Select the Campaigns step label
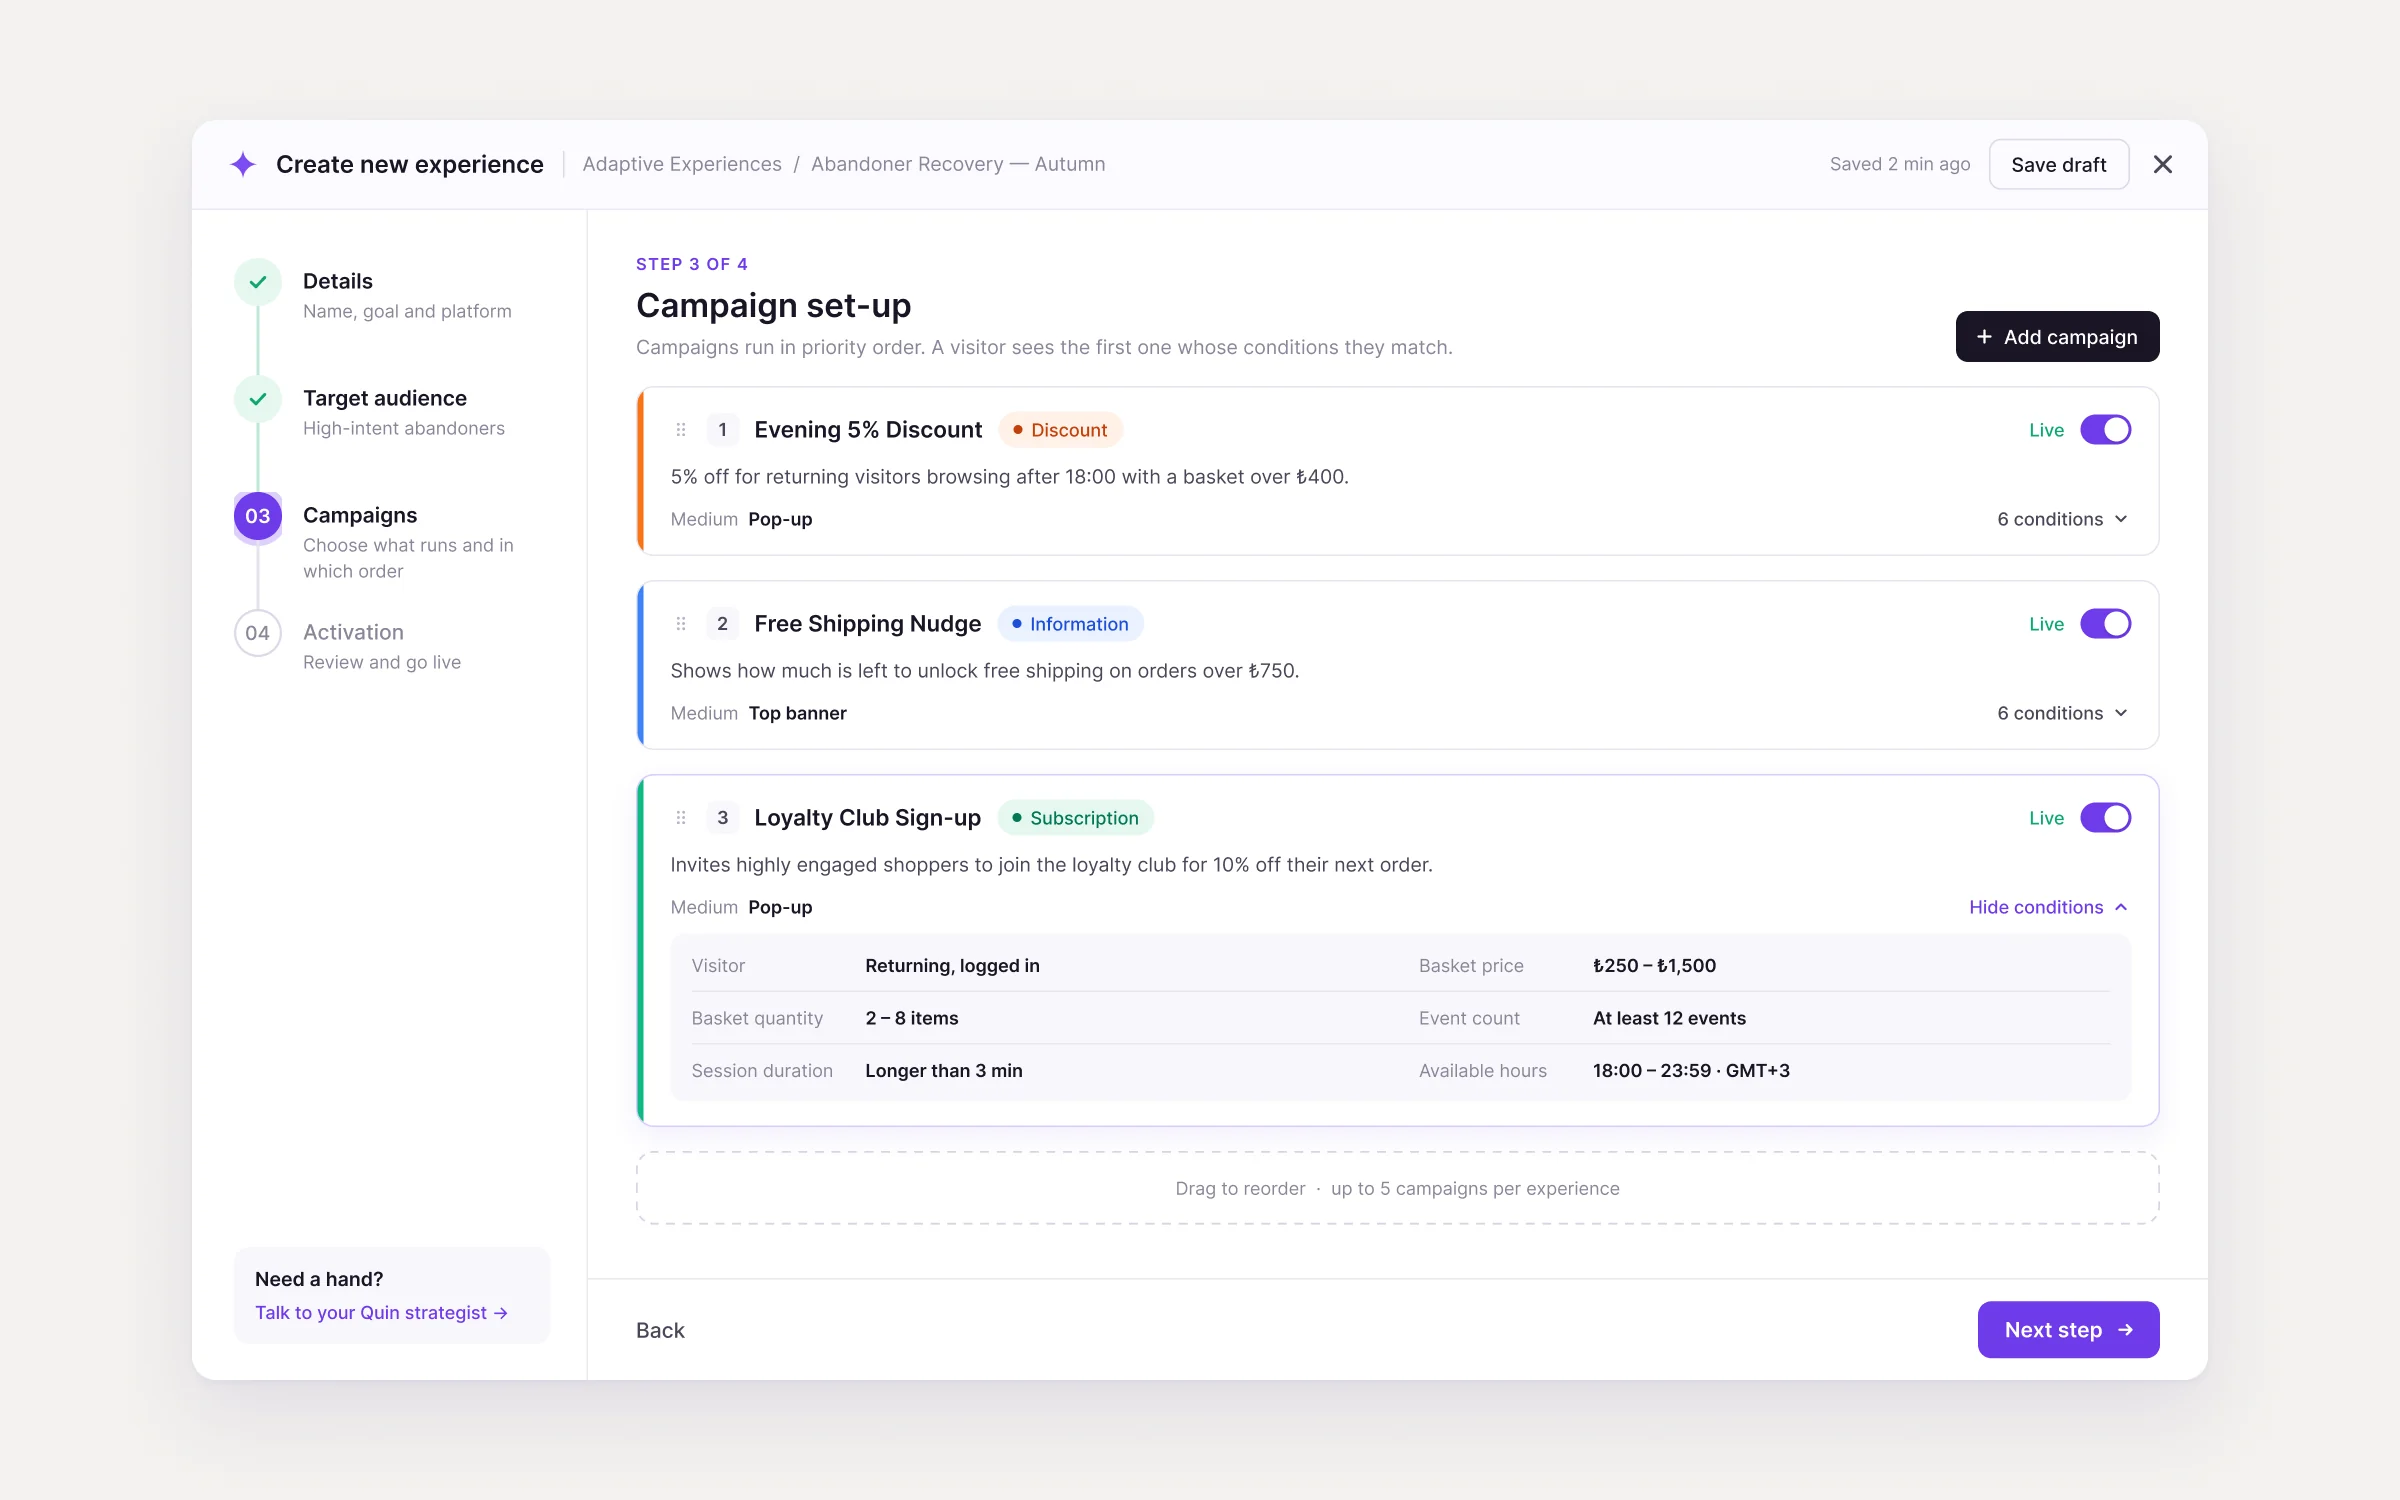This screenshot has height=1500, width=2400. (360, 515)
